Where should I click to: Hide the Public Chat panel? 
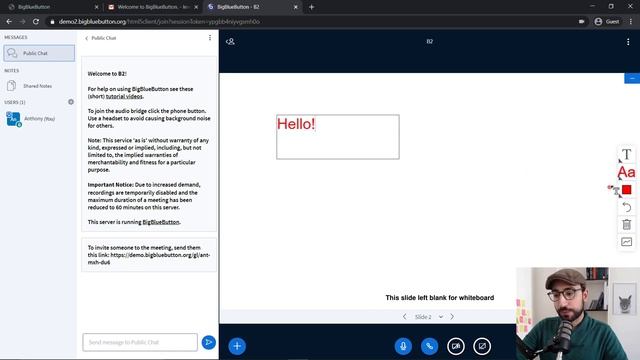coord(100,38)
